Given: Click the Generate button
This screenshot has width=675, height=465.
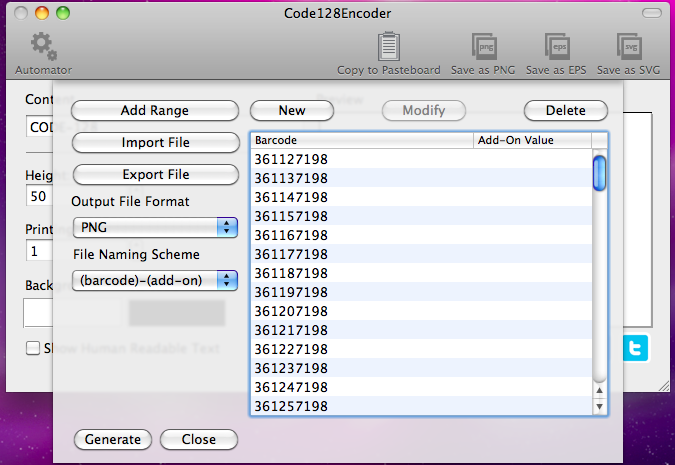Looking at the screenshot, I should [112, 439].
